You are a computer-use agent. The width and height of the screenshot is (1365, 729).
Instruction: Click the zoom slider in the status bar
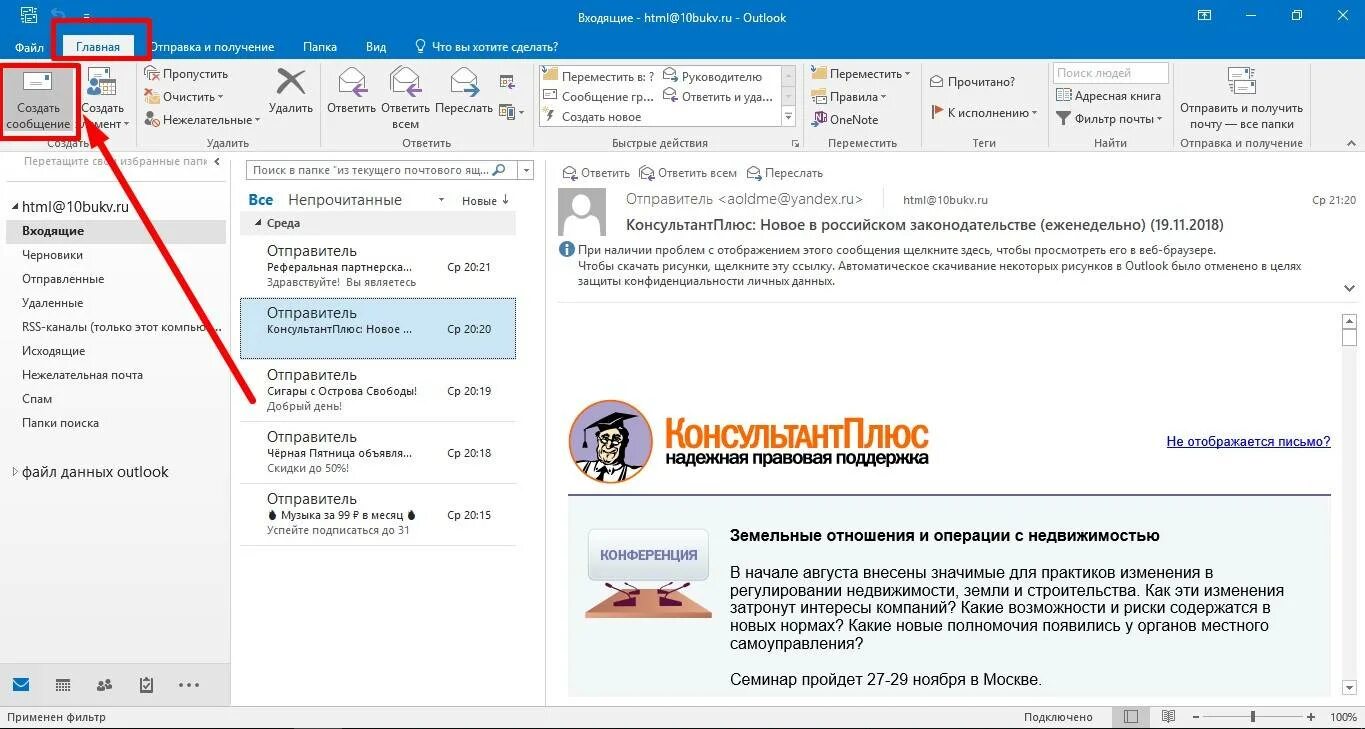pyautogui.click(x=1254, y=717)
